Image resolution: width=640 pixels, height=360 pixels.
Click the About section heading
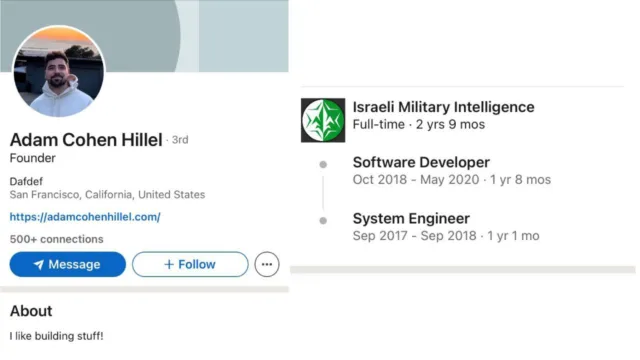click(x=31, y=311)
